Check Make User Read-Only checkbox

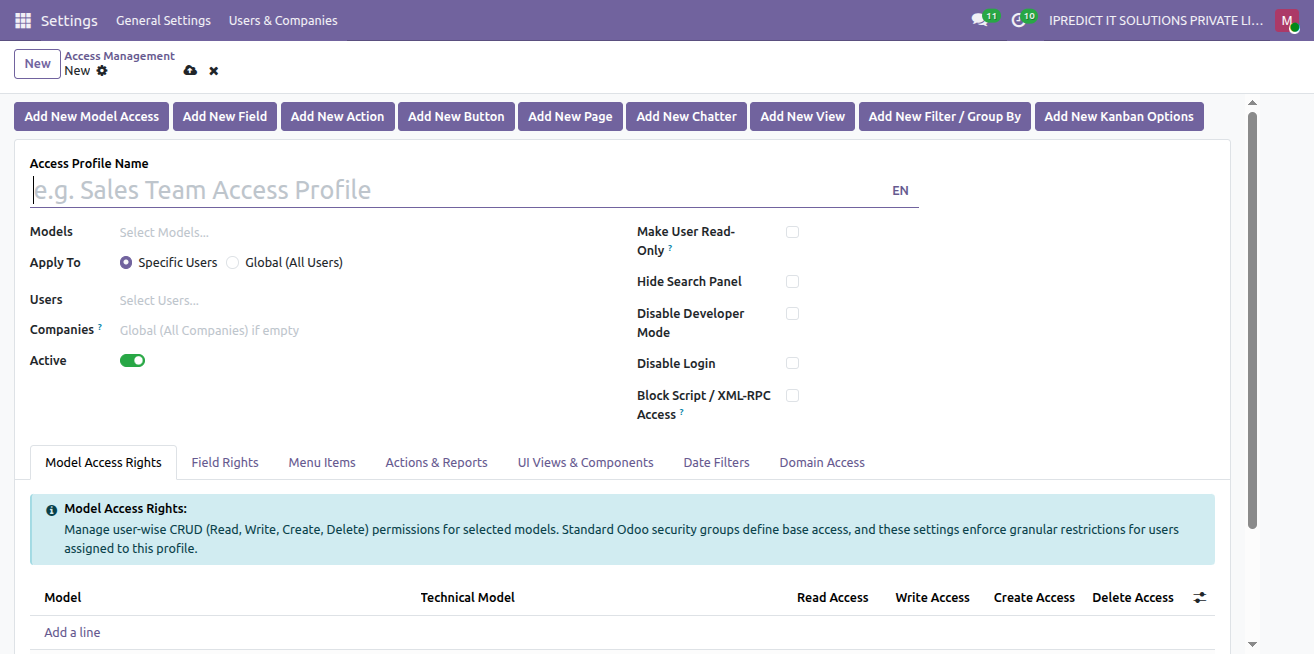tap(792, 232)
